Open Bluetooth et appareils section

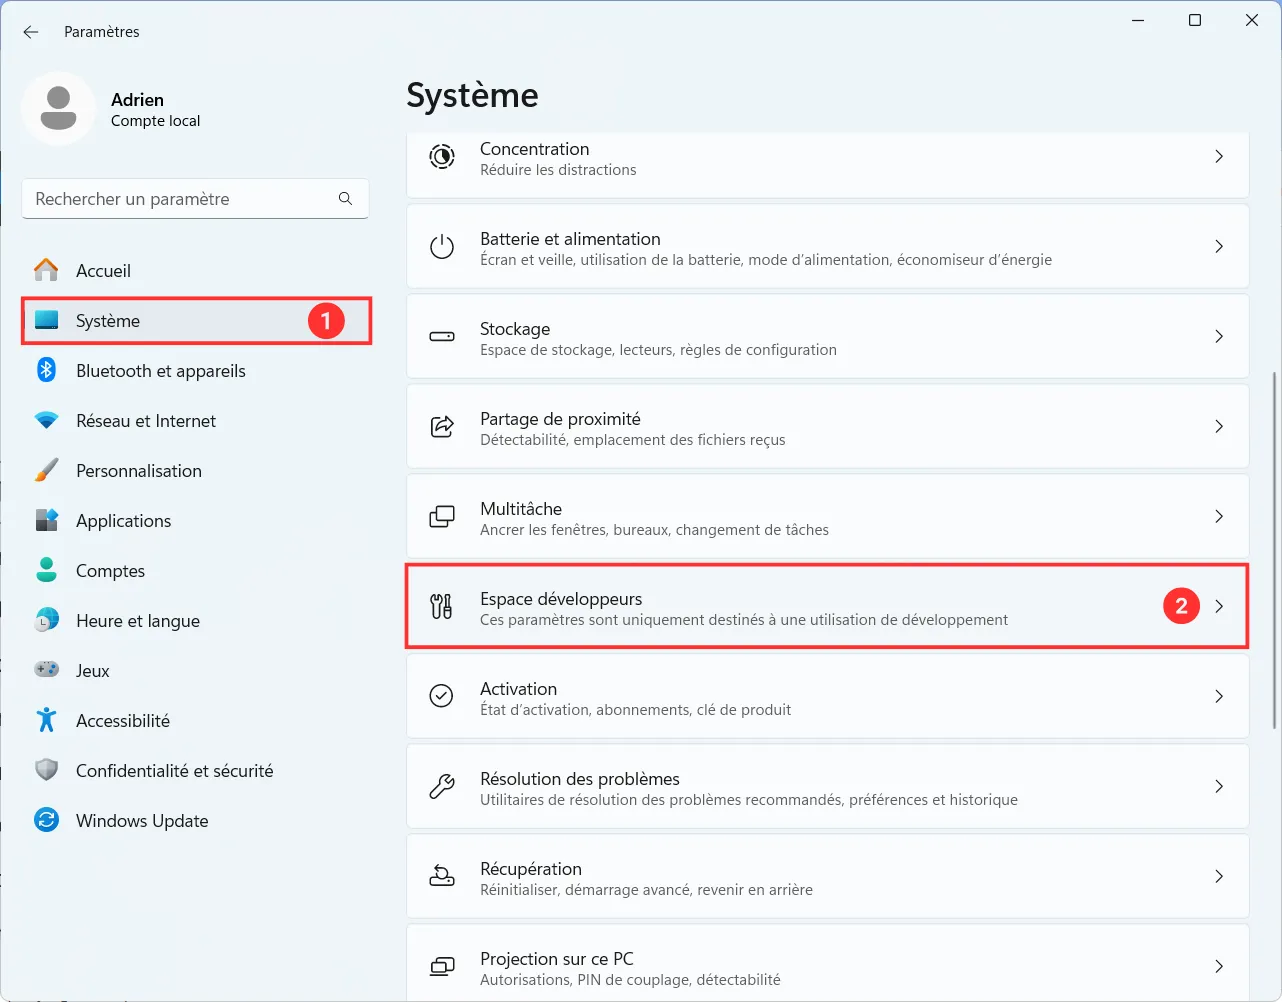161,371
